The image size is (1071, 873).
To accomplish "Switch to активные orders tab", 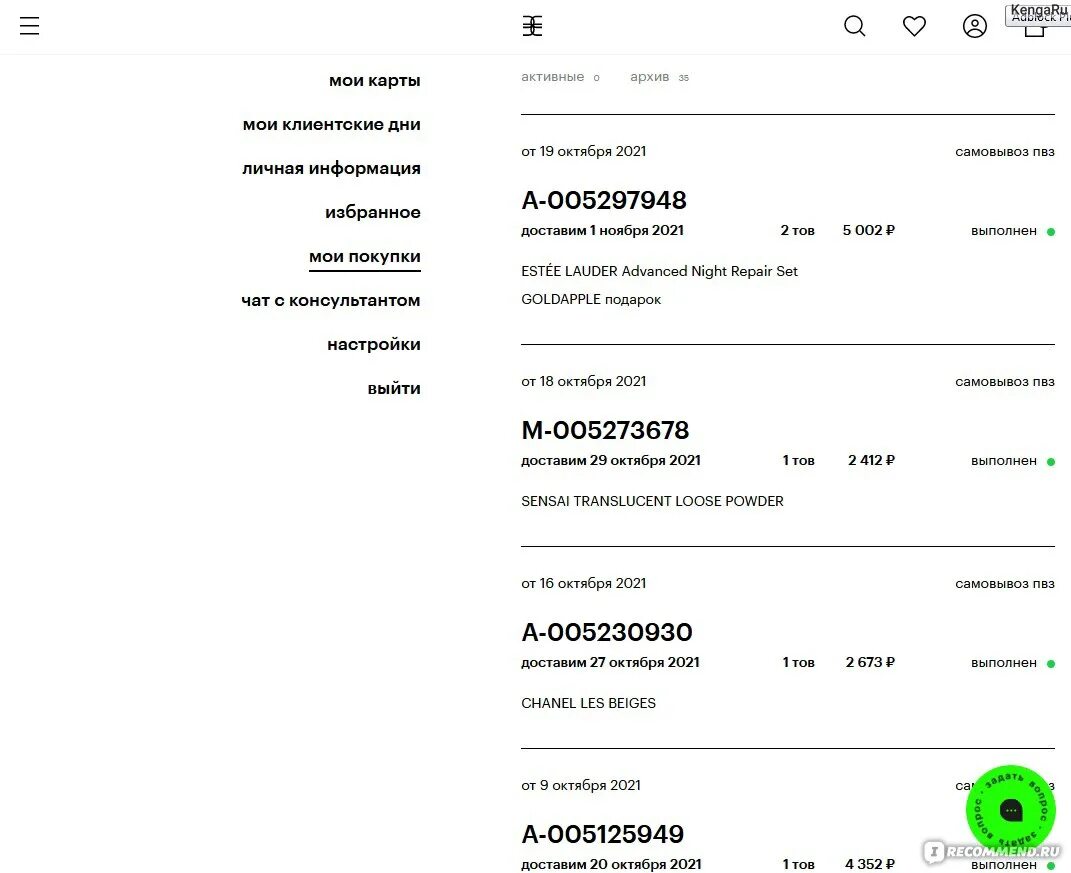I will 553,77.
